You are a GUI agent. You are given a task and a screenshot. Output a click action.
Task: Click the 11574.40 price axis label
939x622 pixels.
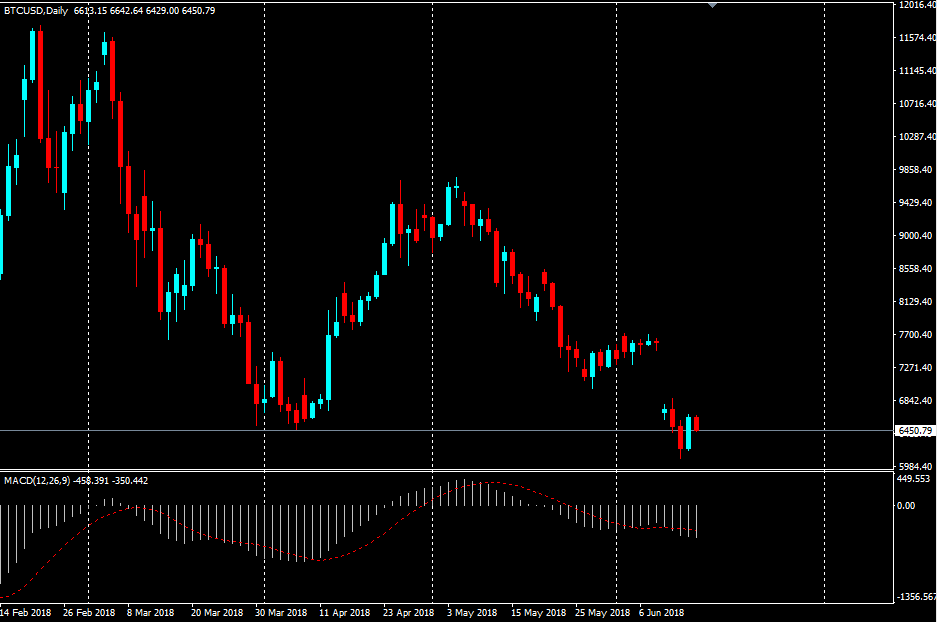917,38
